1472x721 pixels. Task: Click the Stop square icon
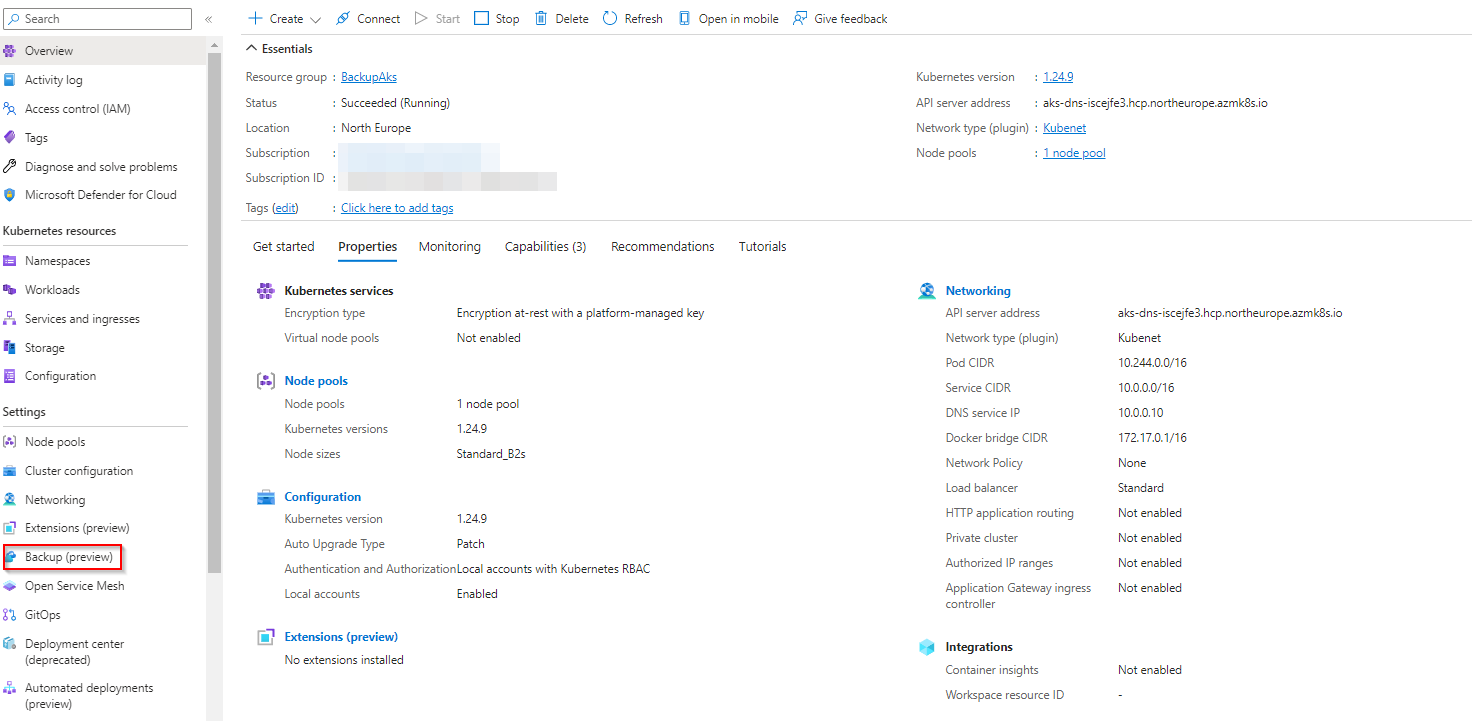coord(481,18)
